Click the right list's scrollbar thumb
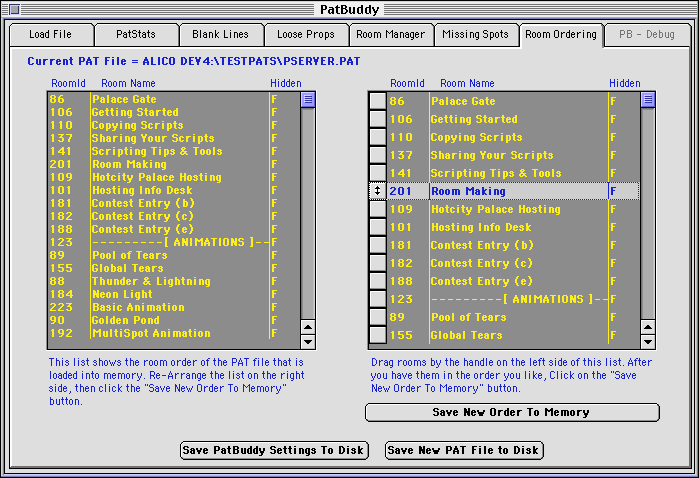This screenshot has height=478, width=699. [x=648, y=99]
